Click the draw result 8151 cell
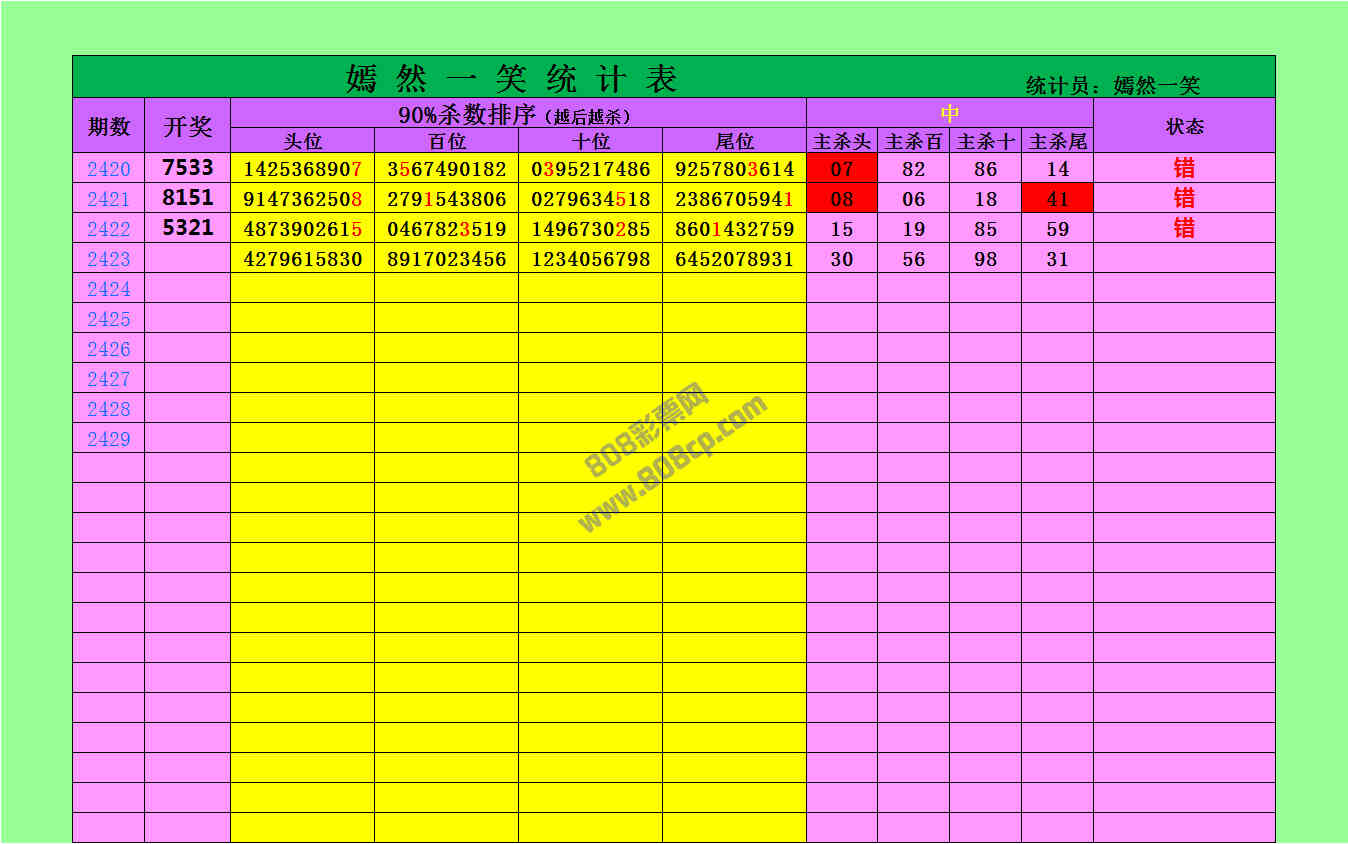The width and height of the screenshot is (1348, 844). [188, 198]
